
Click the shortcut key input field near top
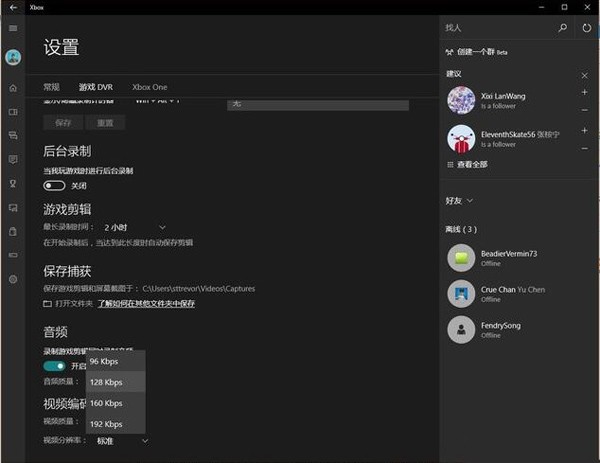(x=318, y=105)
